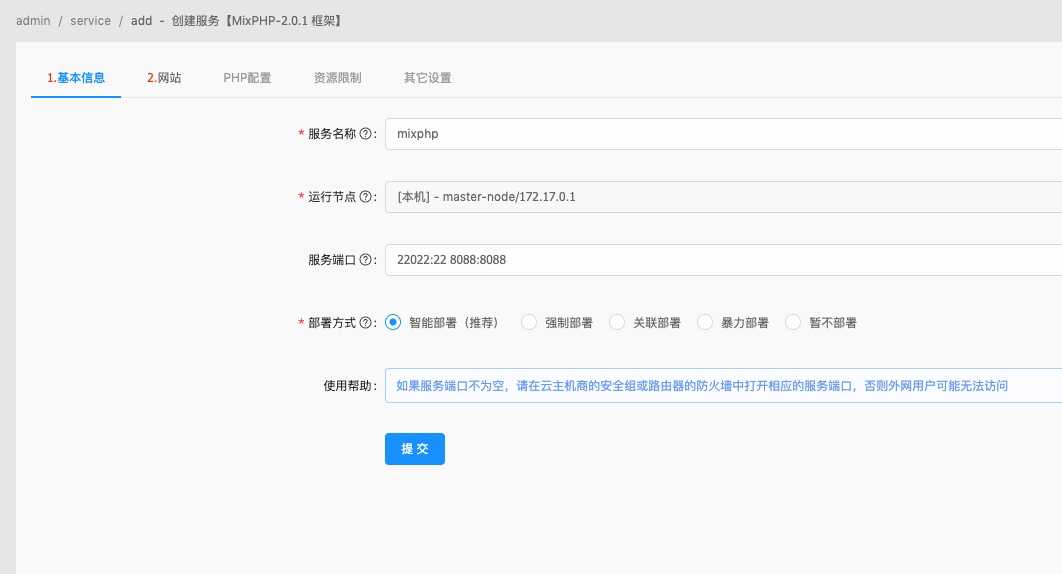Open help icon beside 部署方式
Screen dimensions: 1062x574
click(365, 323)
